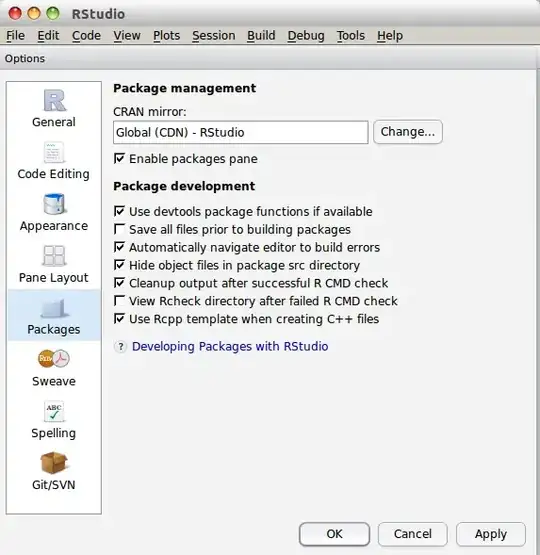Open the Session menu
540x555 pixels.
214,35
